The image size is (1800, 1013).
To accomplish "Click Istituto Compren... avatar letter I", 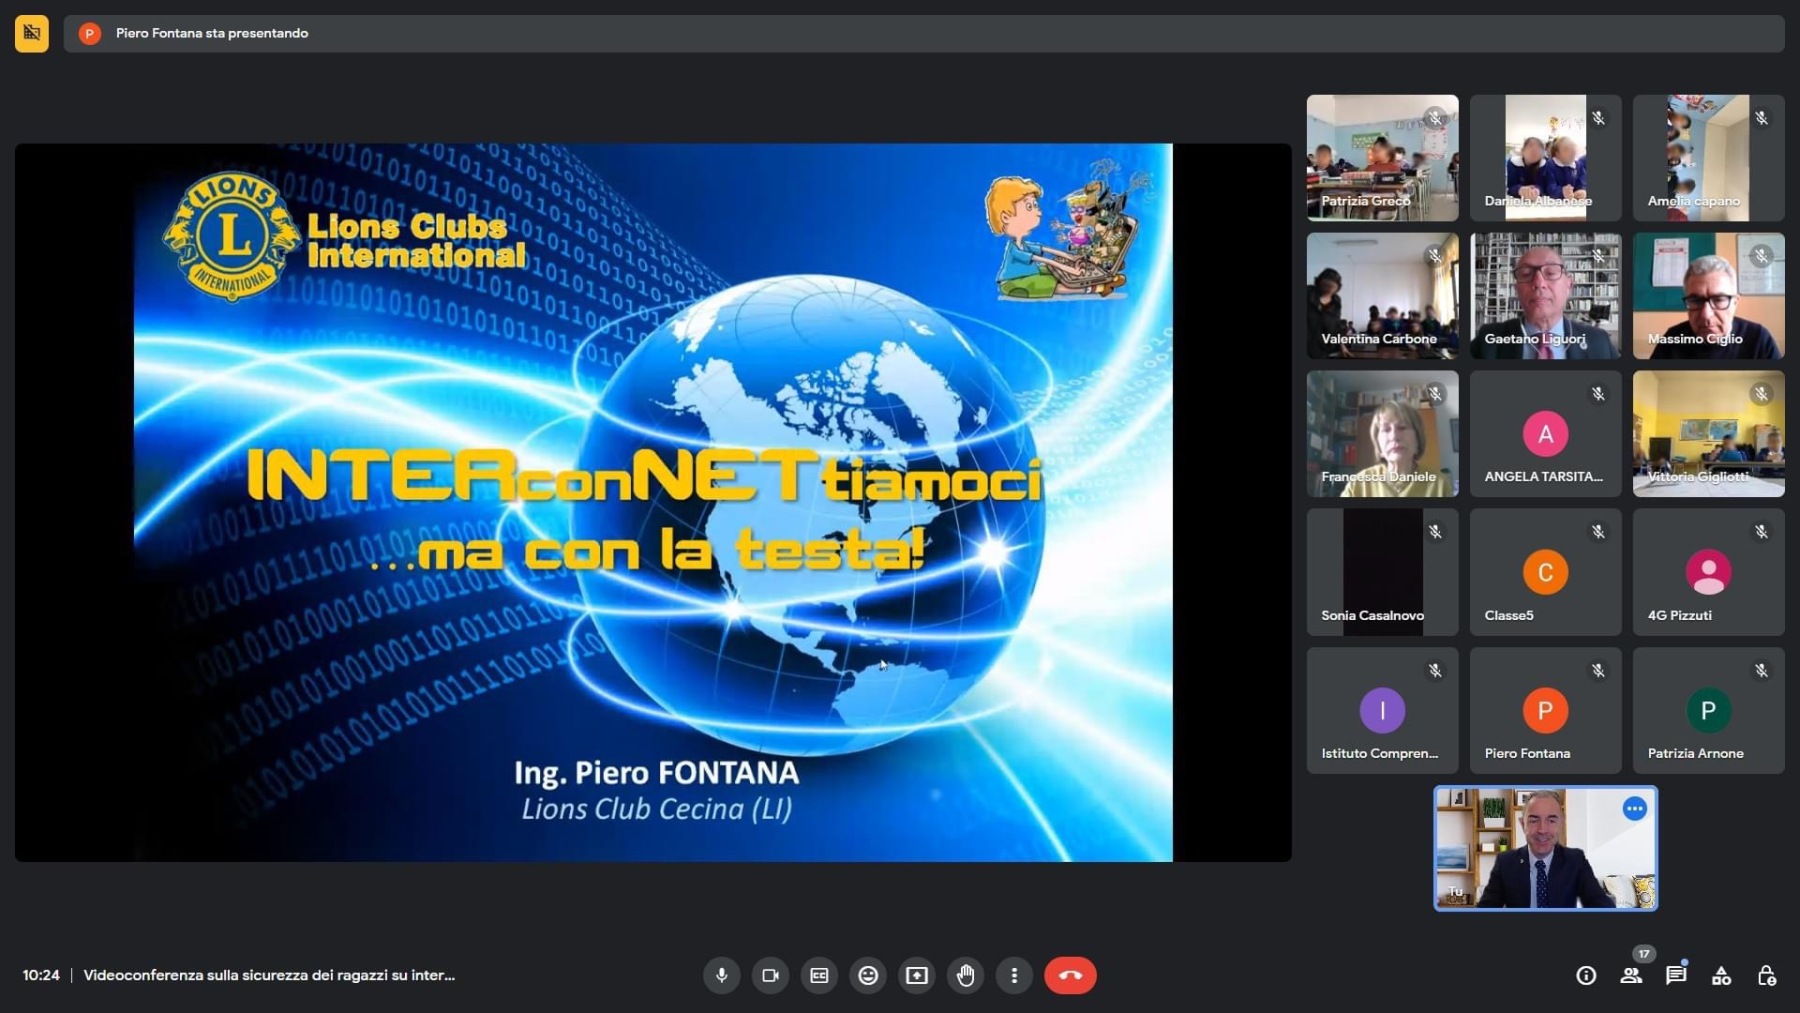I will (1382, 710).
